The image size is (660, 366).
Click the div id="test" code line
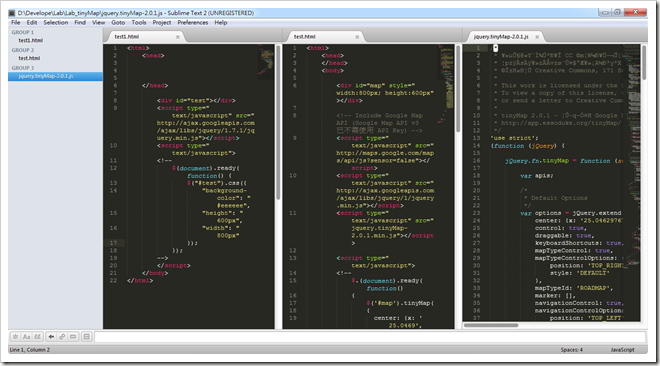(196, 101)
